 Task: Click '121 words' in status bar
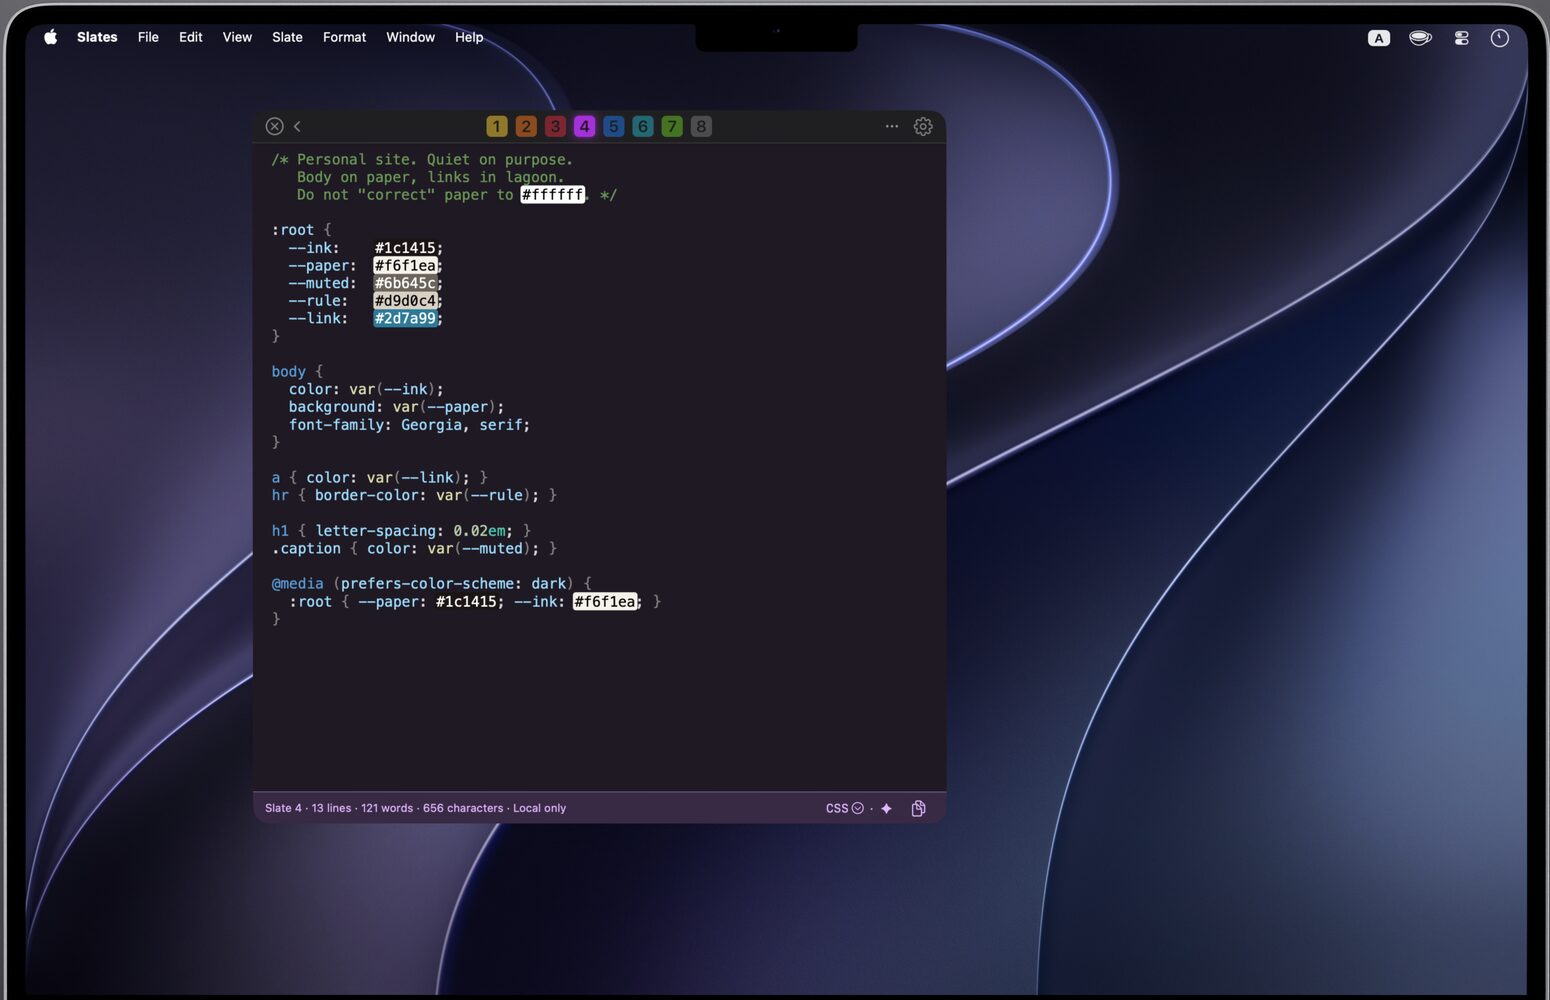(387, 808)
